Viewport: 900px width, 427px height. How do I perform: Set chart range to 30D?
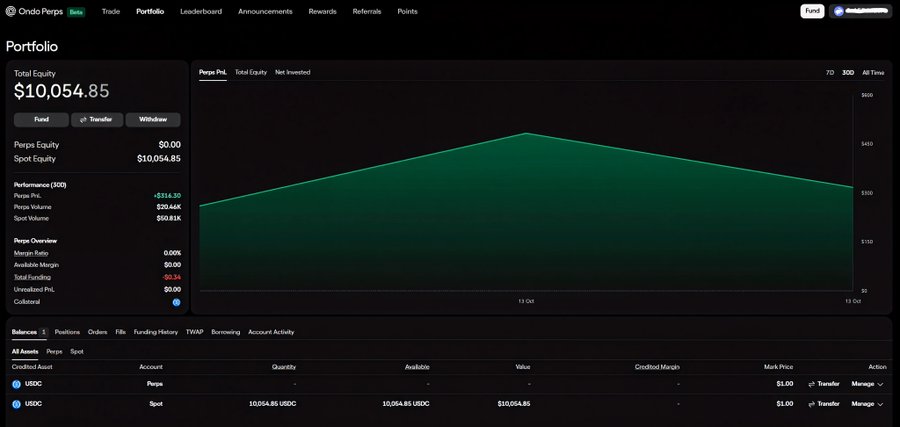pos(848,73)
